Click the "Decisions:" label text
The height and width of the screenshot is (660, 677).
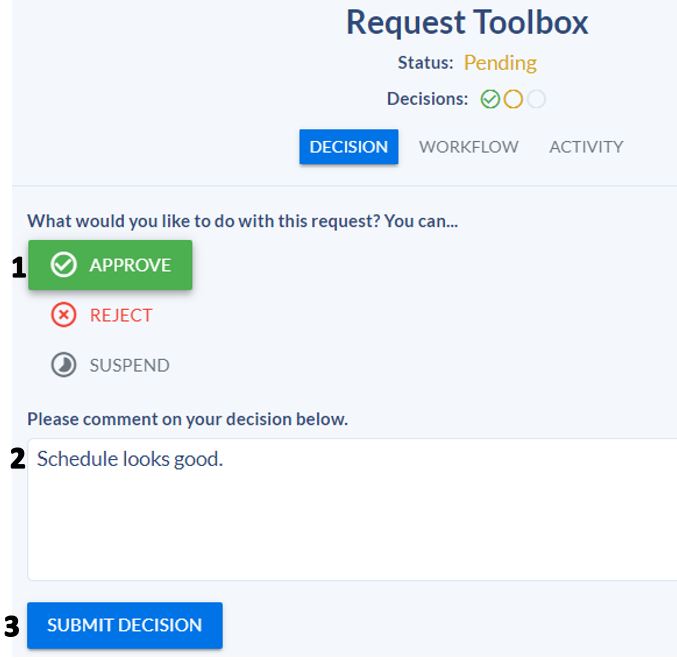pyautogui.click(x=429, y=99)
